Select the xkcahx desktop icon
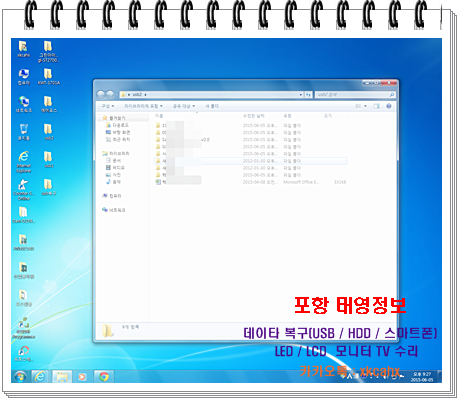The image size is (459, 400). pos(23,49)
